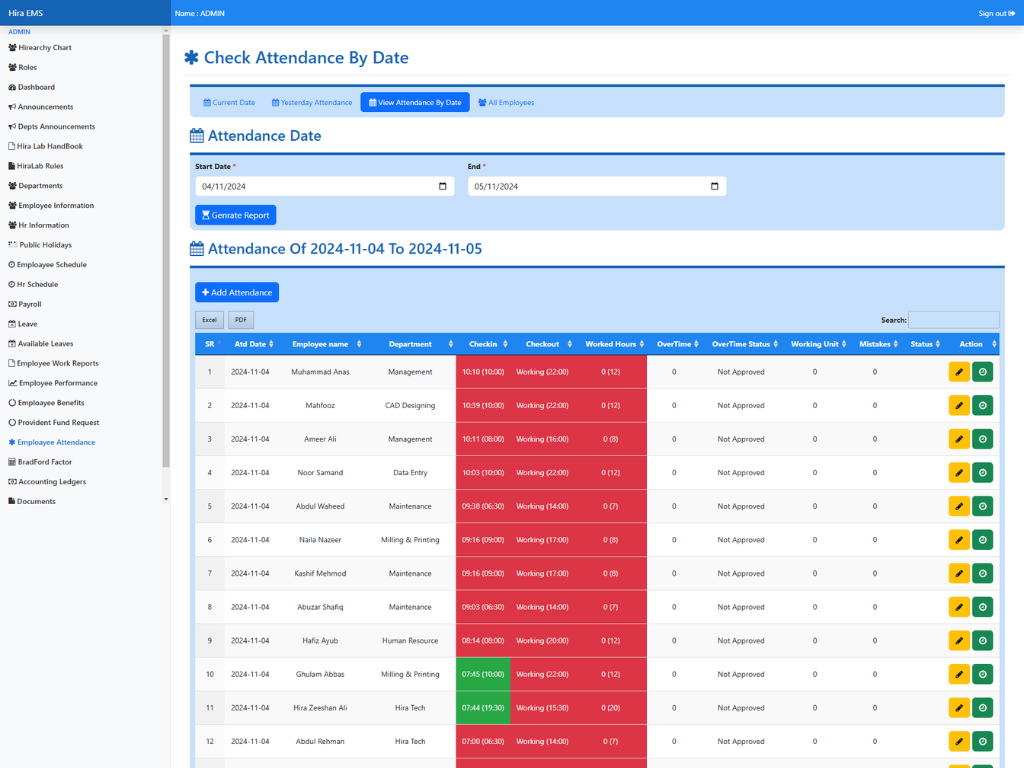
Task: Click the edit pencil icon for Hafiz Ayub
Action: pyautogui.click(x=959, y=640)
